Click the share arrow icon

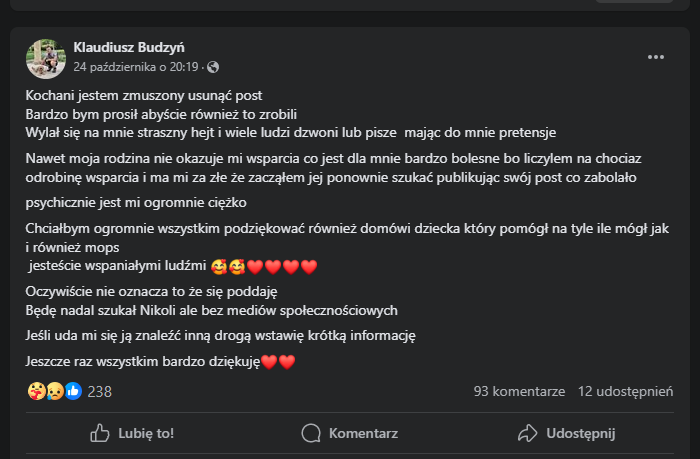528,433
